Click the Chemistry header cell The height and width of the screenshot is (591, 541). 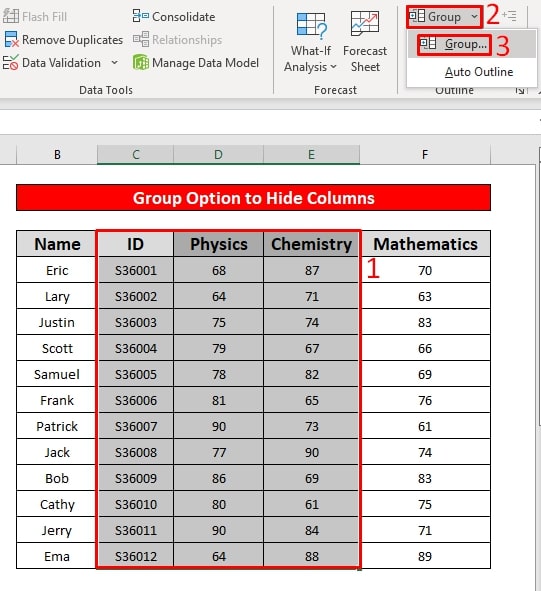tap(311, 244)
